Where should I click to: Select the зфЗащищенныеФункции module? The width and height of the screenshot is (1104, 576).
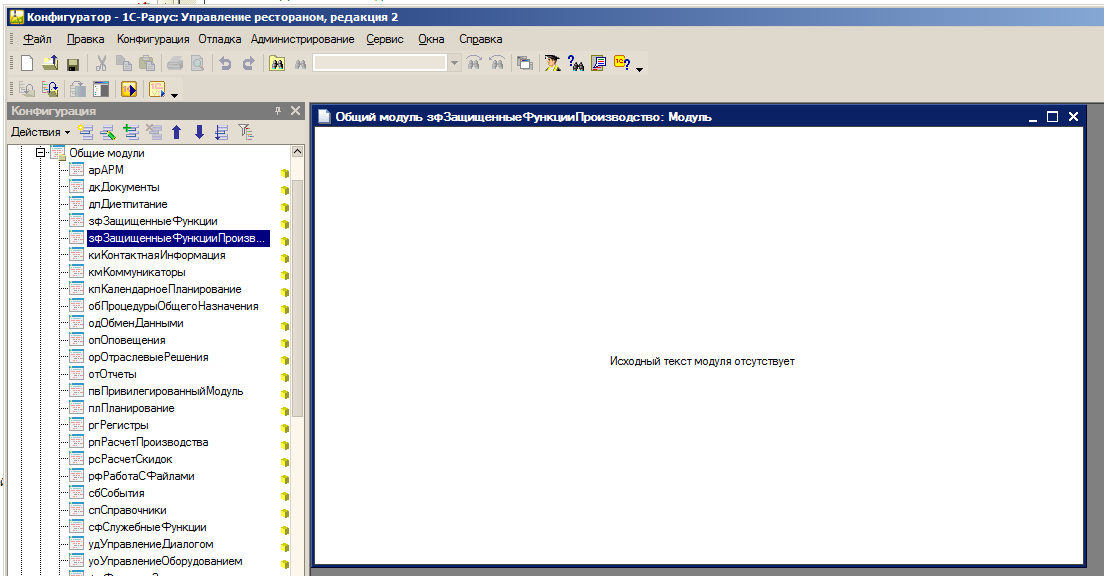153,221
